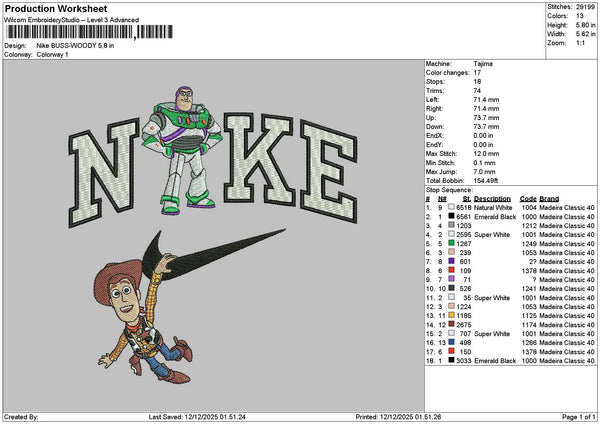Click the Created By label in the footer
600x424 pixels.
21,417
